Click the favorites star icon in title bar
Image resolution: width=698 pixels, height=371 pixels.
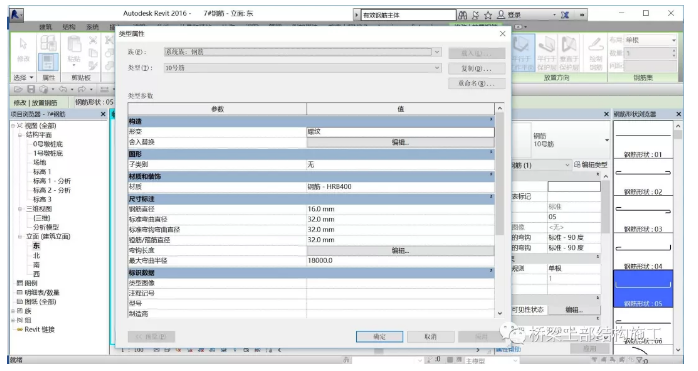488,15
